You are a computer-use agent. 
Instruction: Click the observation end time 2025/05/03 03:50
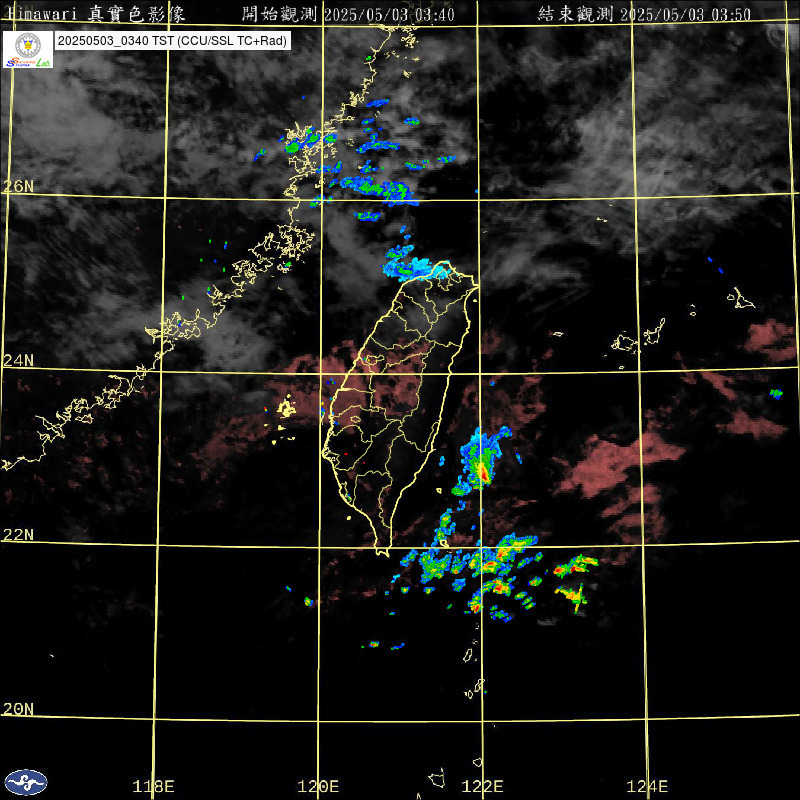tap(686, 14)
